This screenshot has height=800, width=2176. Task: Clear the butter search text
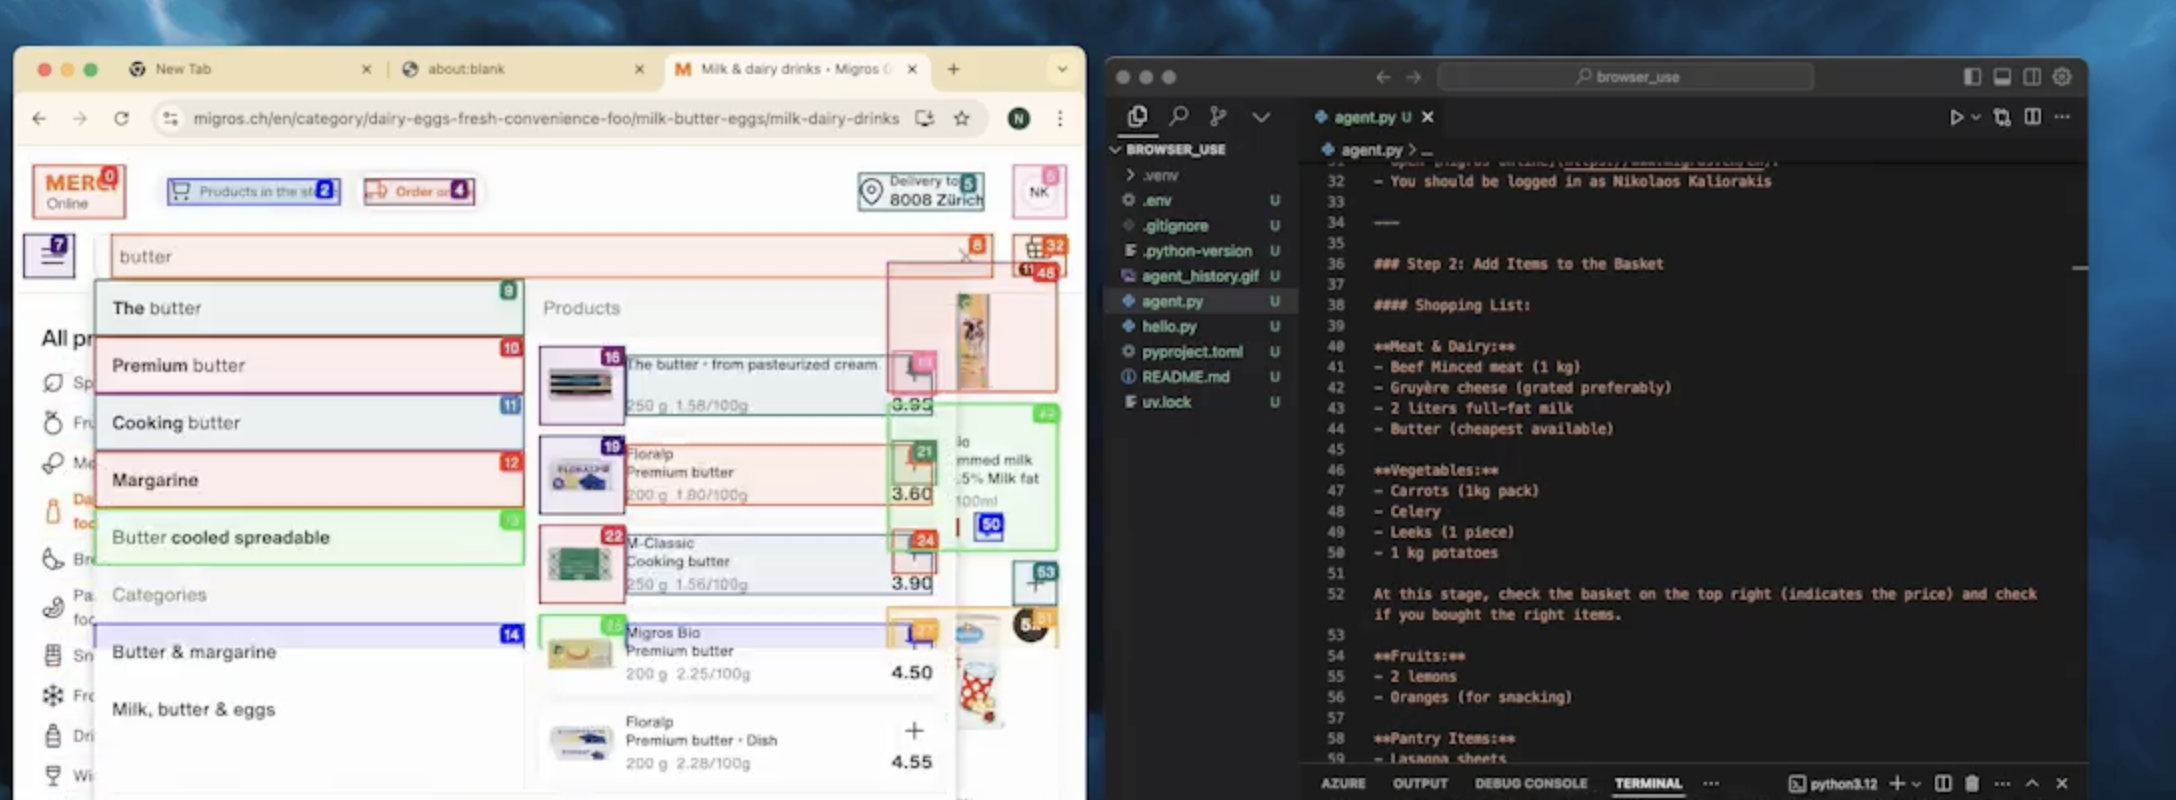(965, 256)
